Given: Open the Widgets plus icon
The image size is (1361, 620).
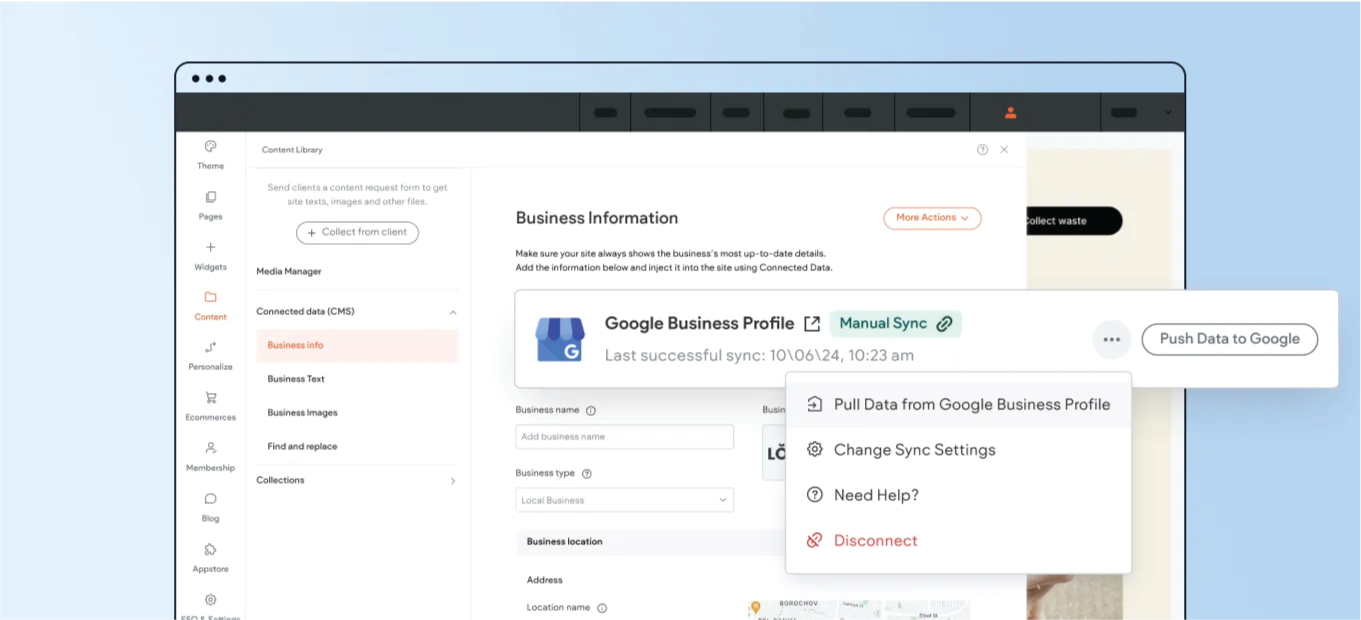Looking at the screenshot, I should point(210,247).
